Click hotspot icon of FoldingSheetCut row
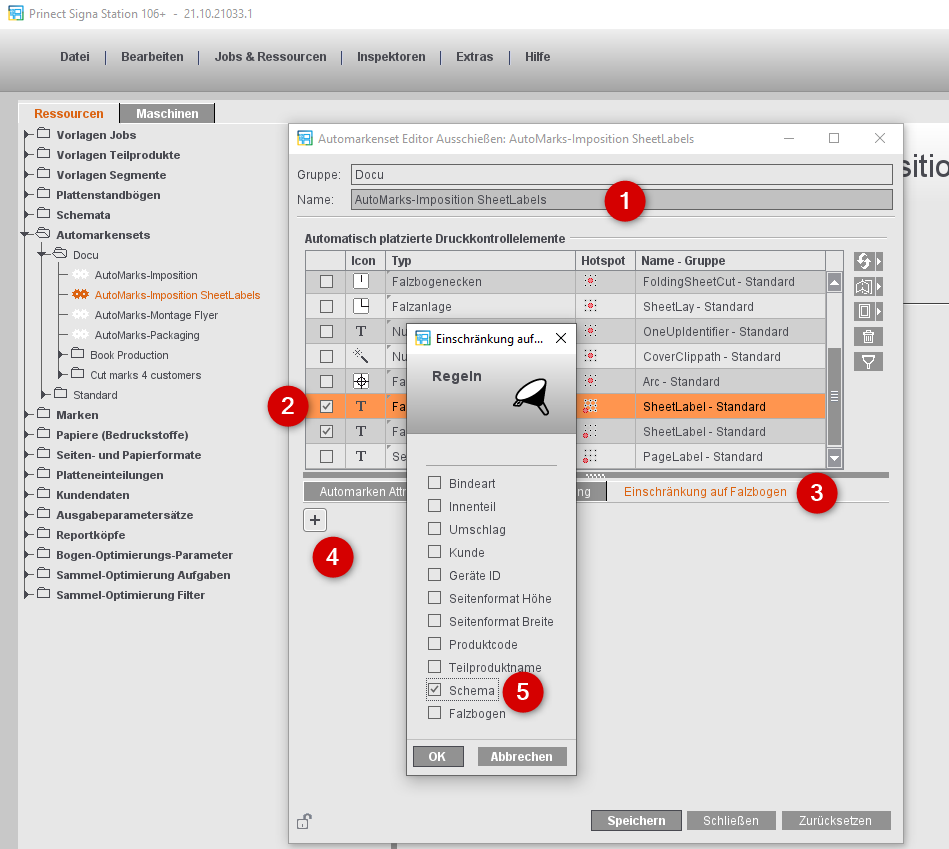The height and width of the screenshot is (849, 949). tap(590, 281)
